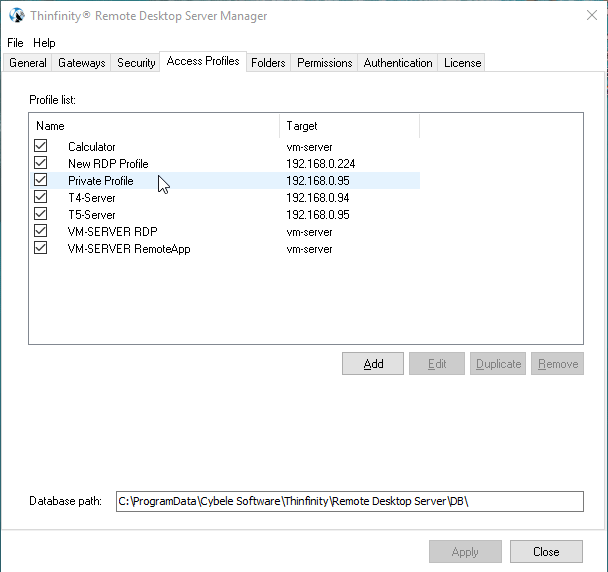
Task: Open the Help menu
Action: [x=44, y=43]
